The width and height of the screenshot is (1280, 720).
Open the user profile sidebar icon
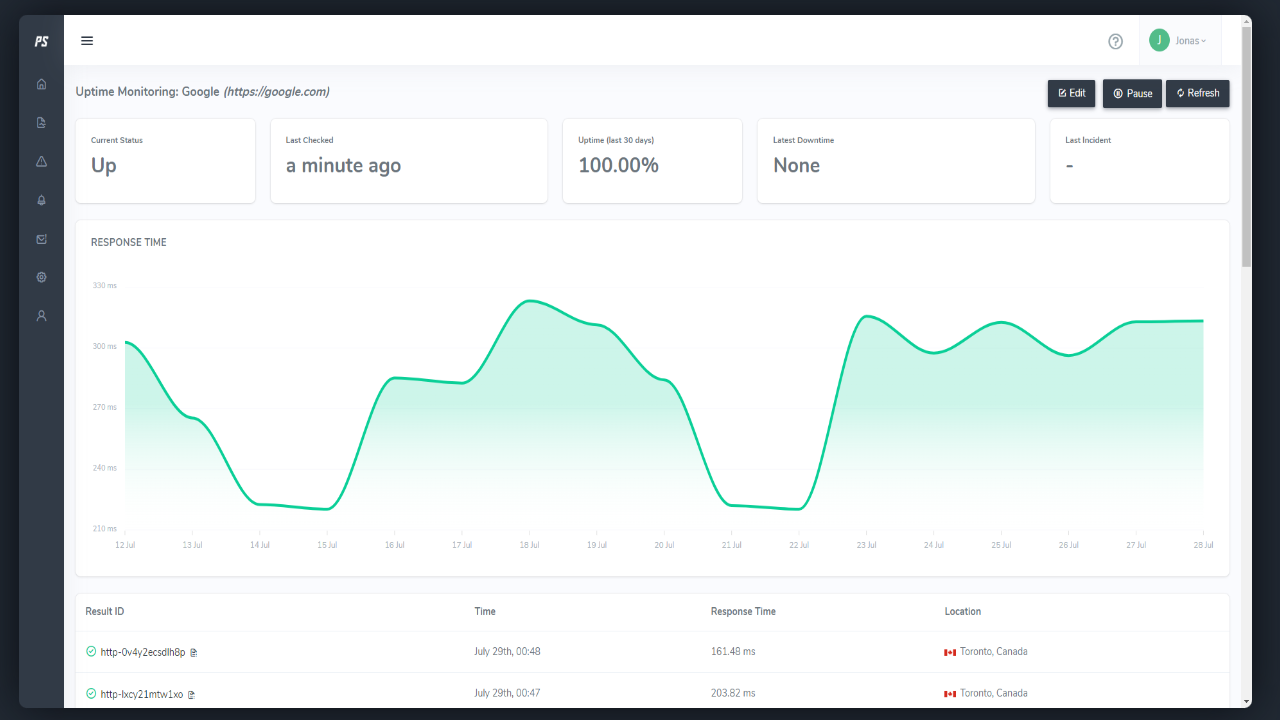41,316
